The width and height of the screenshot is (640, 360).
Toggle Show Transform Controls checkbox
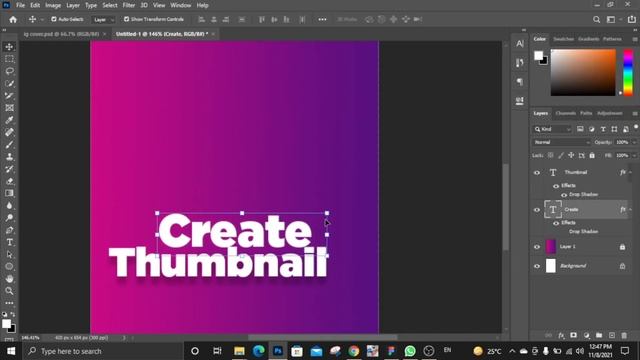tap(126, 19)
